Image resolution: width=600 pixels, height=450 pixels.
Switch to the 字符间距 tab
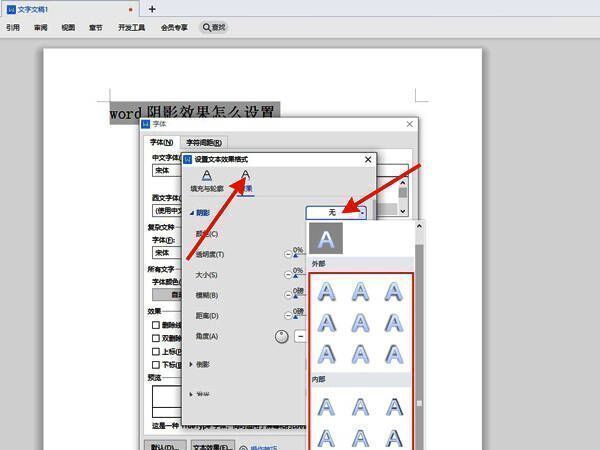(x=205, y=143)
